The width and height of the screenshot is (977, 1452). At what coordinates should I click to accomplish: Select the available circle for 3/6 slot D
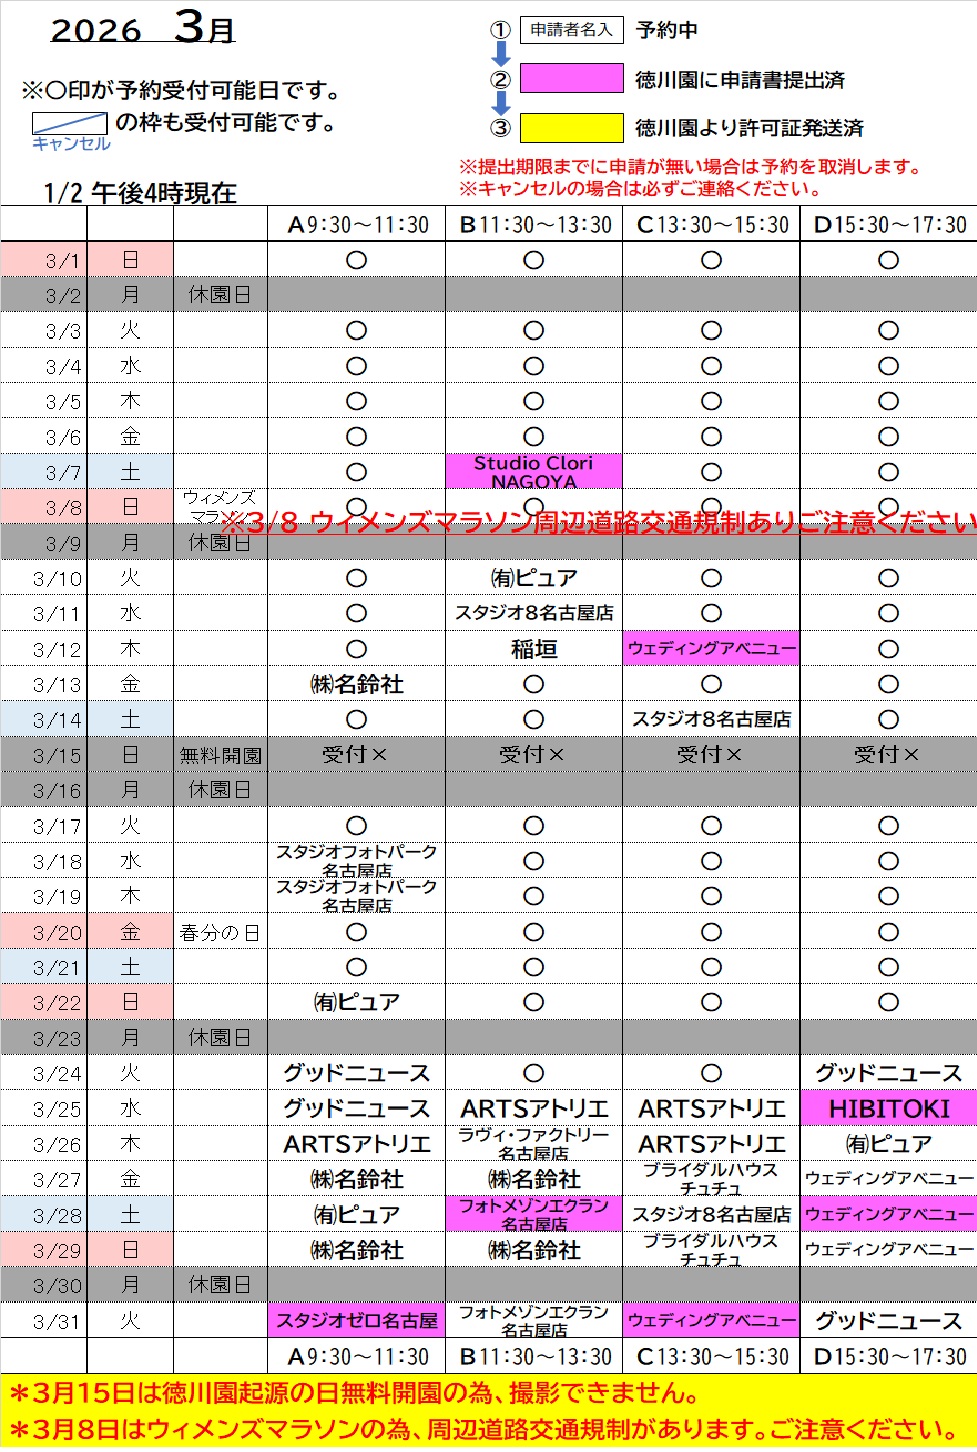888,437
